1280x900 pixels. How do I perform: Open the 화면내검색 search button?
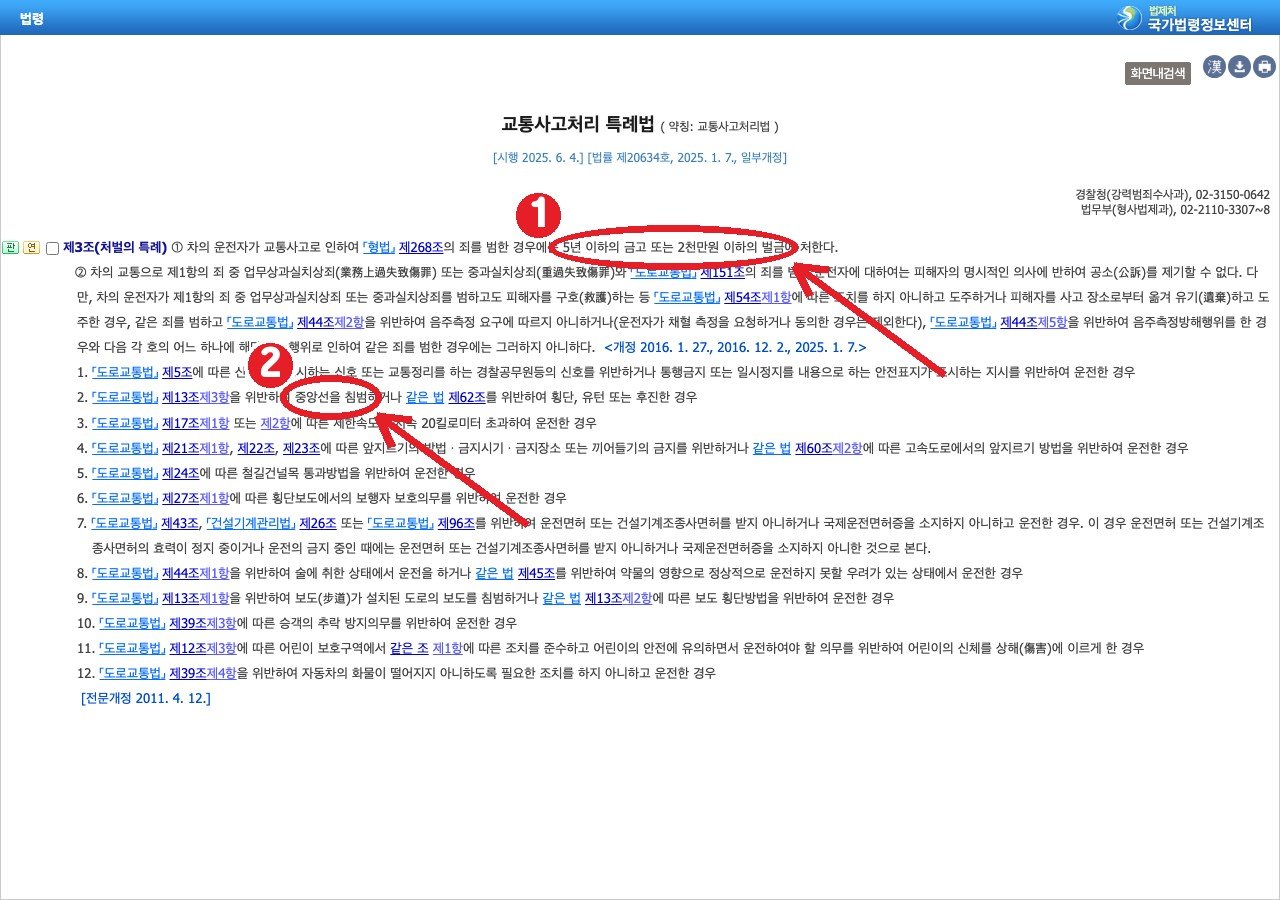[x=1157, y=73]
